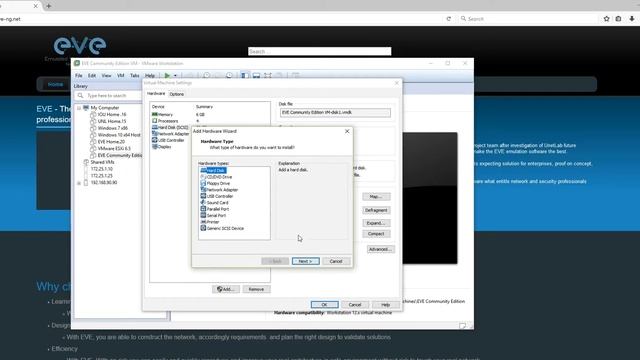Open the power options arrow beside play
The width and height of the screenshot is (640, 360).
(175, 76)
